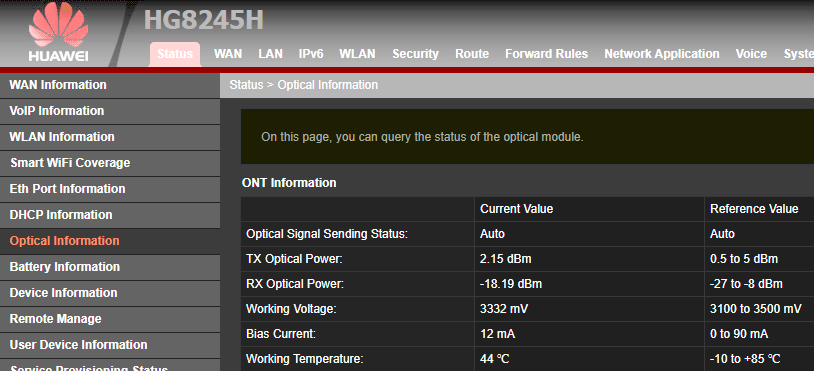Switch to the WAN tab
The image size is (814, 371).
tap(228, 54)
